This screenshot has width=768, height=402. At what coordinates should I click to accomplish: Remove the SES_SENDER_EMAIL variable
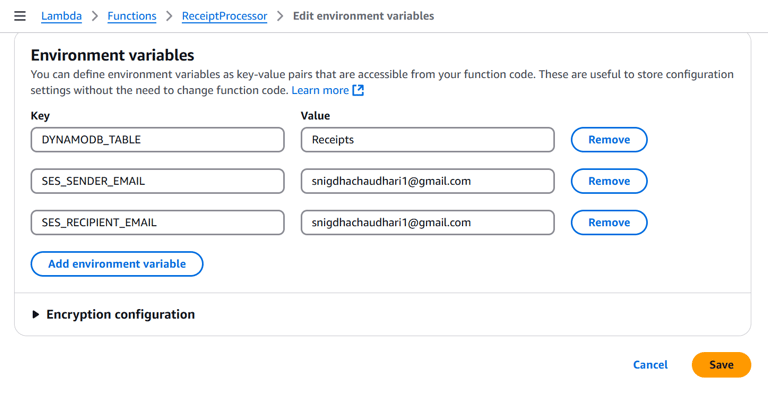[x=608, y=181]
